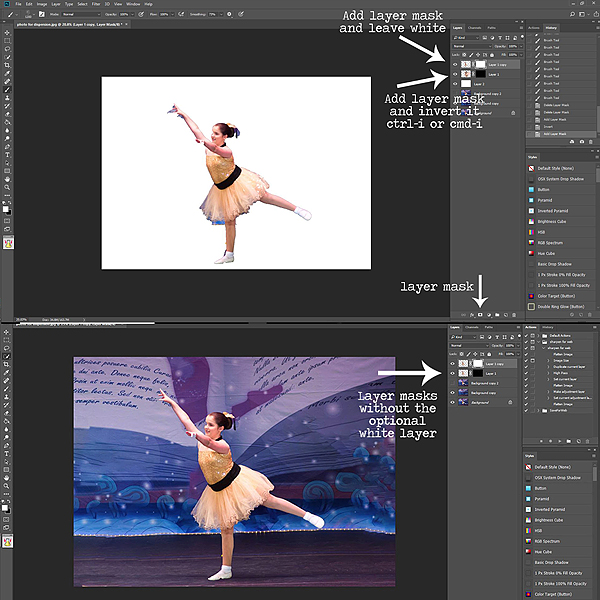Hide Layer 1 copy in the bottom Layers panel
The image size is (600, 600).
point(452,364)
